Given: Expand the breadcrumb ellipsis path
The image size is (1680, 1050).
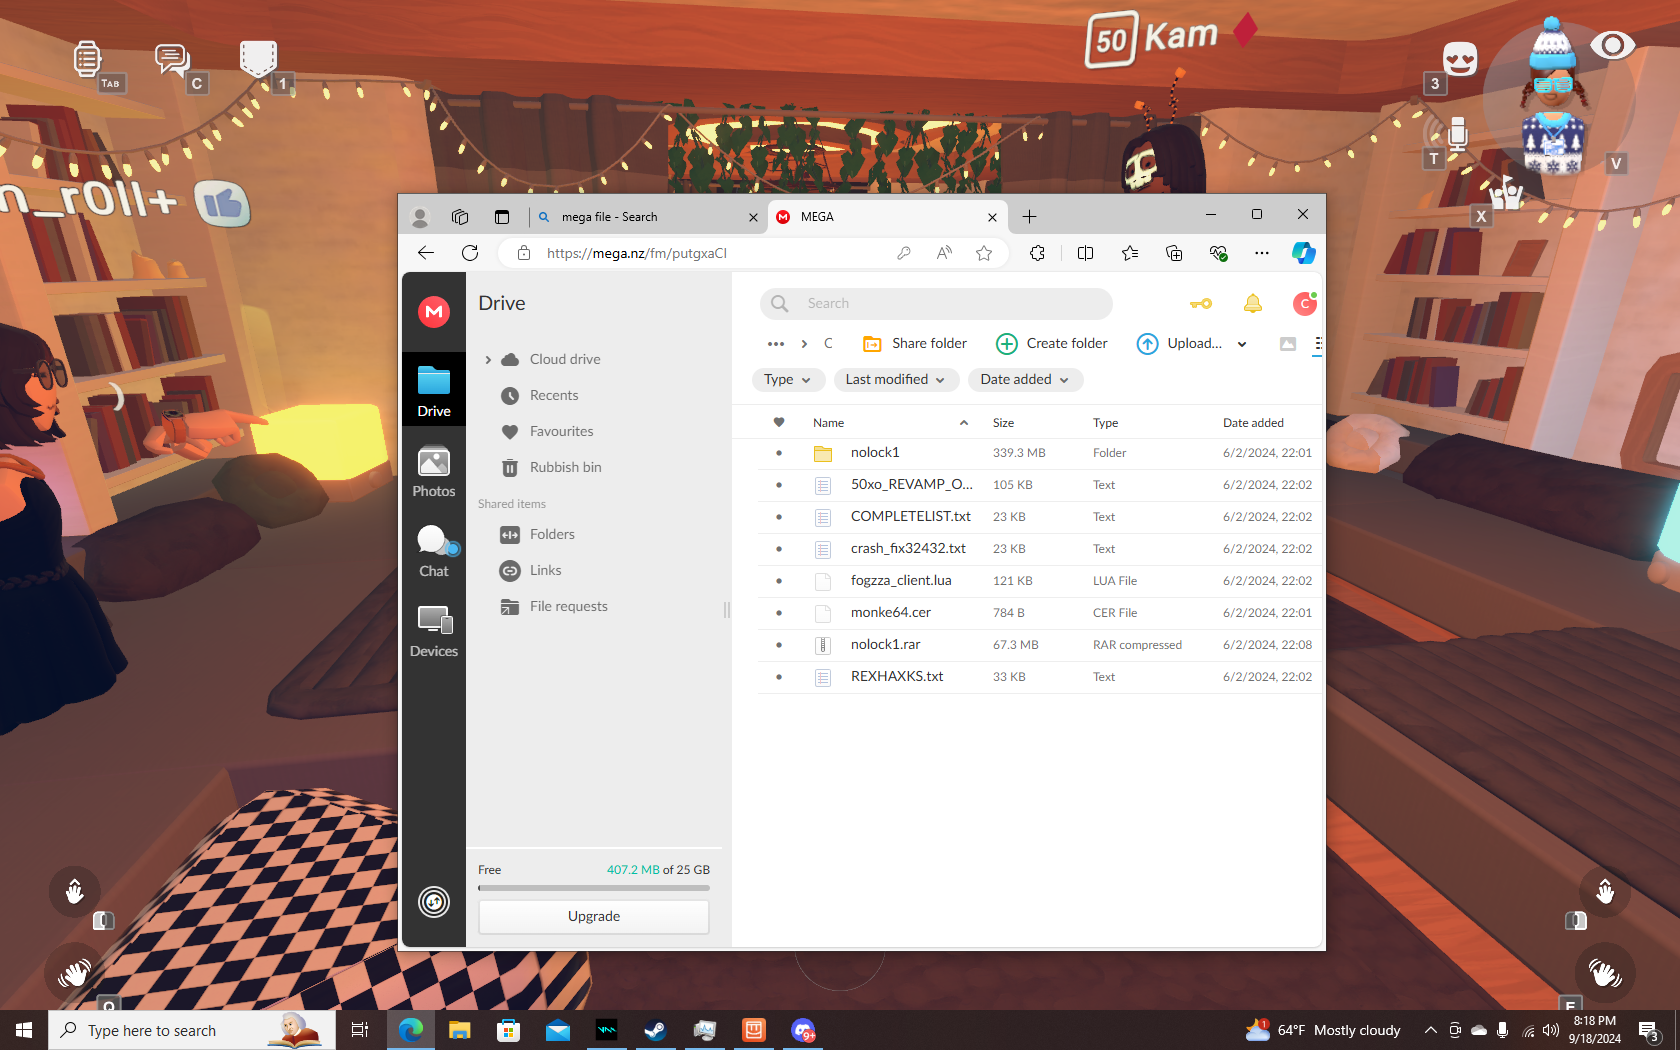Looking at the screenshot, I should 776,344.
